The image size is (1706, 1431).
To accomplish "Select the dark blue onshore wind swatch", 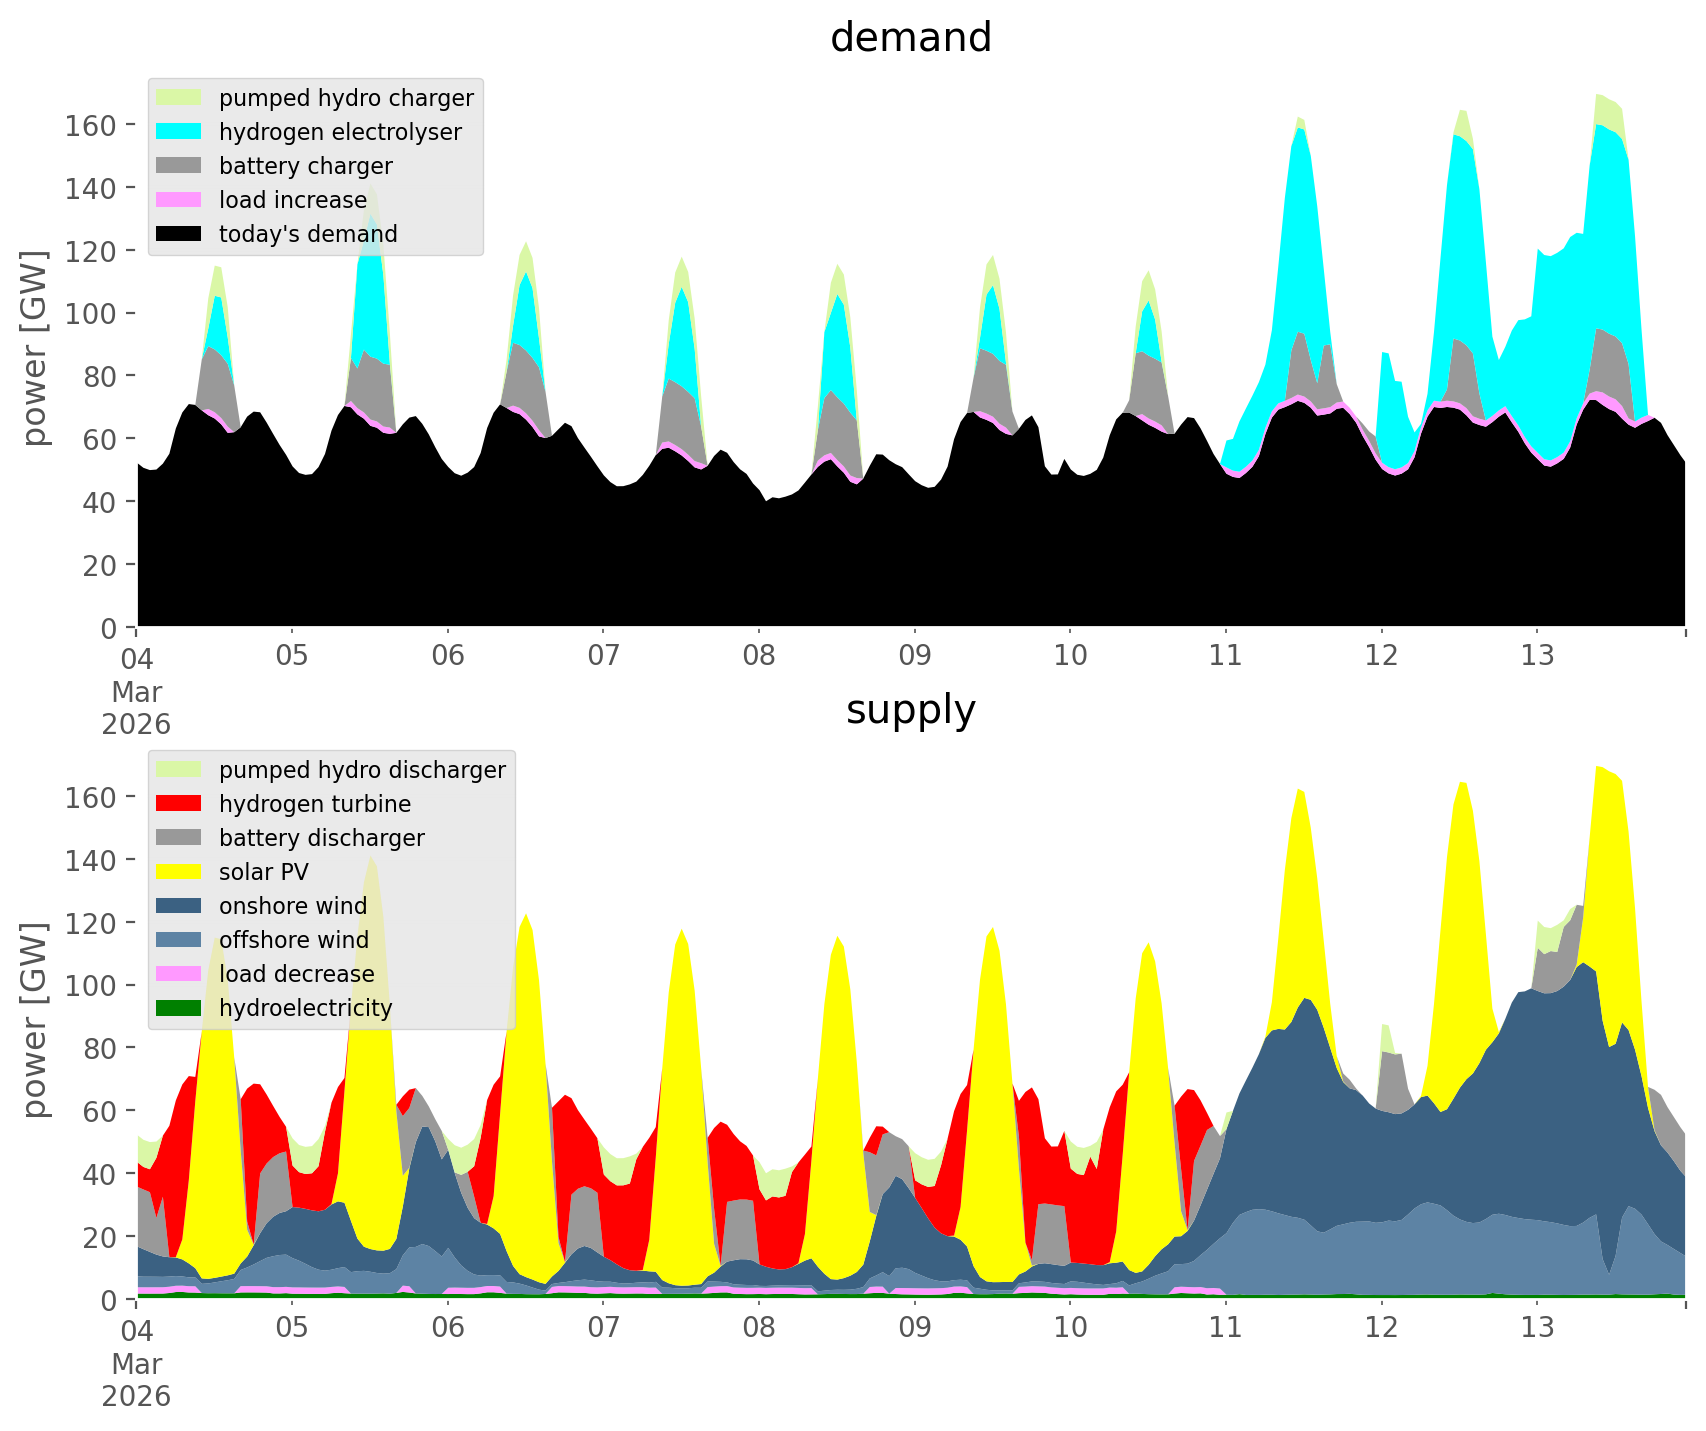I will point(180,906).
